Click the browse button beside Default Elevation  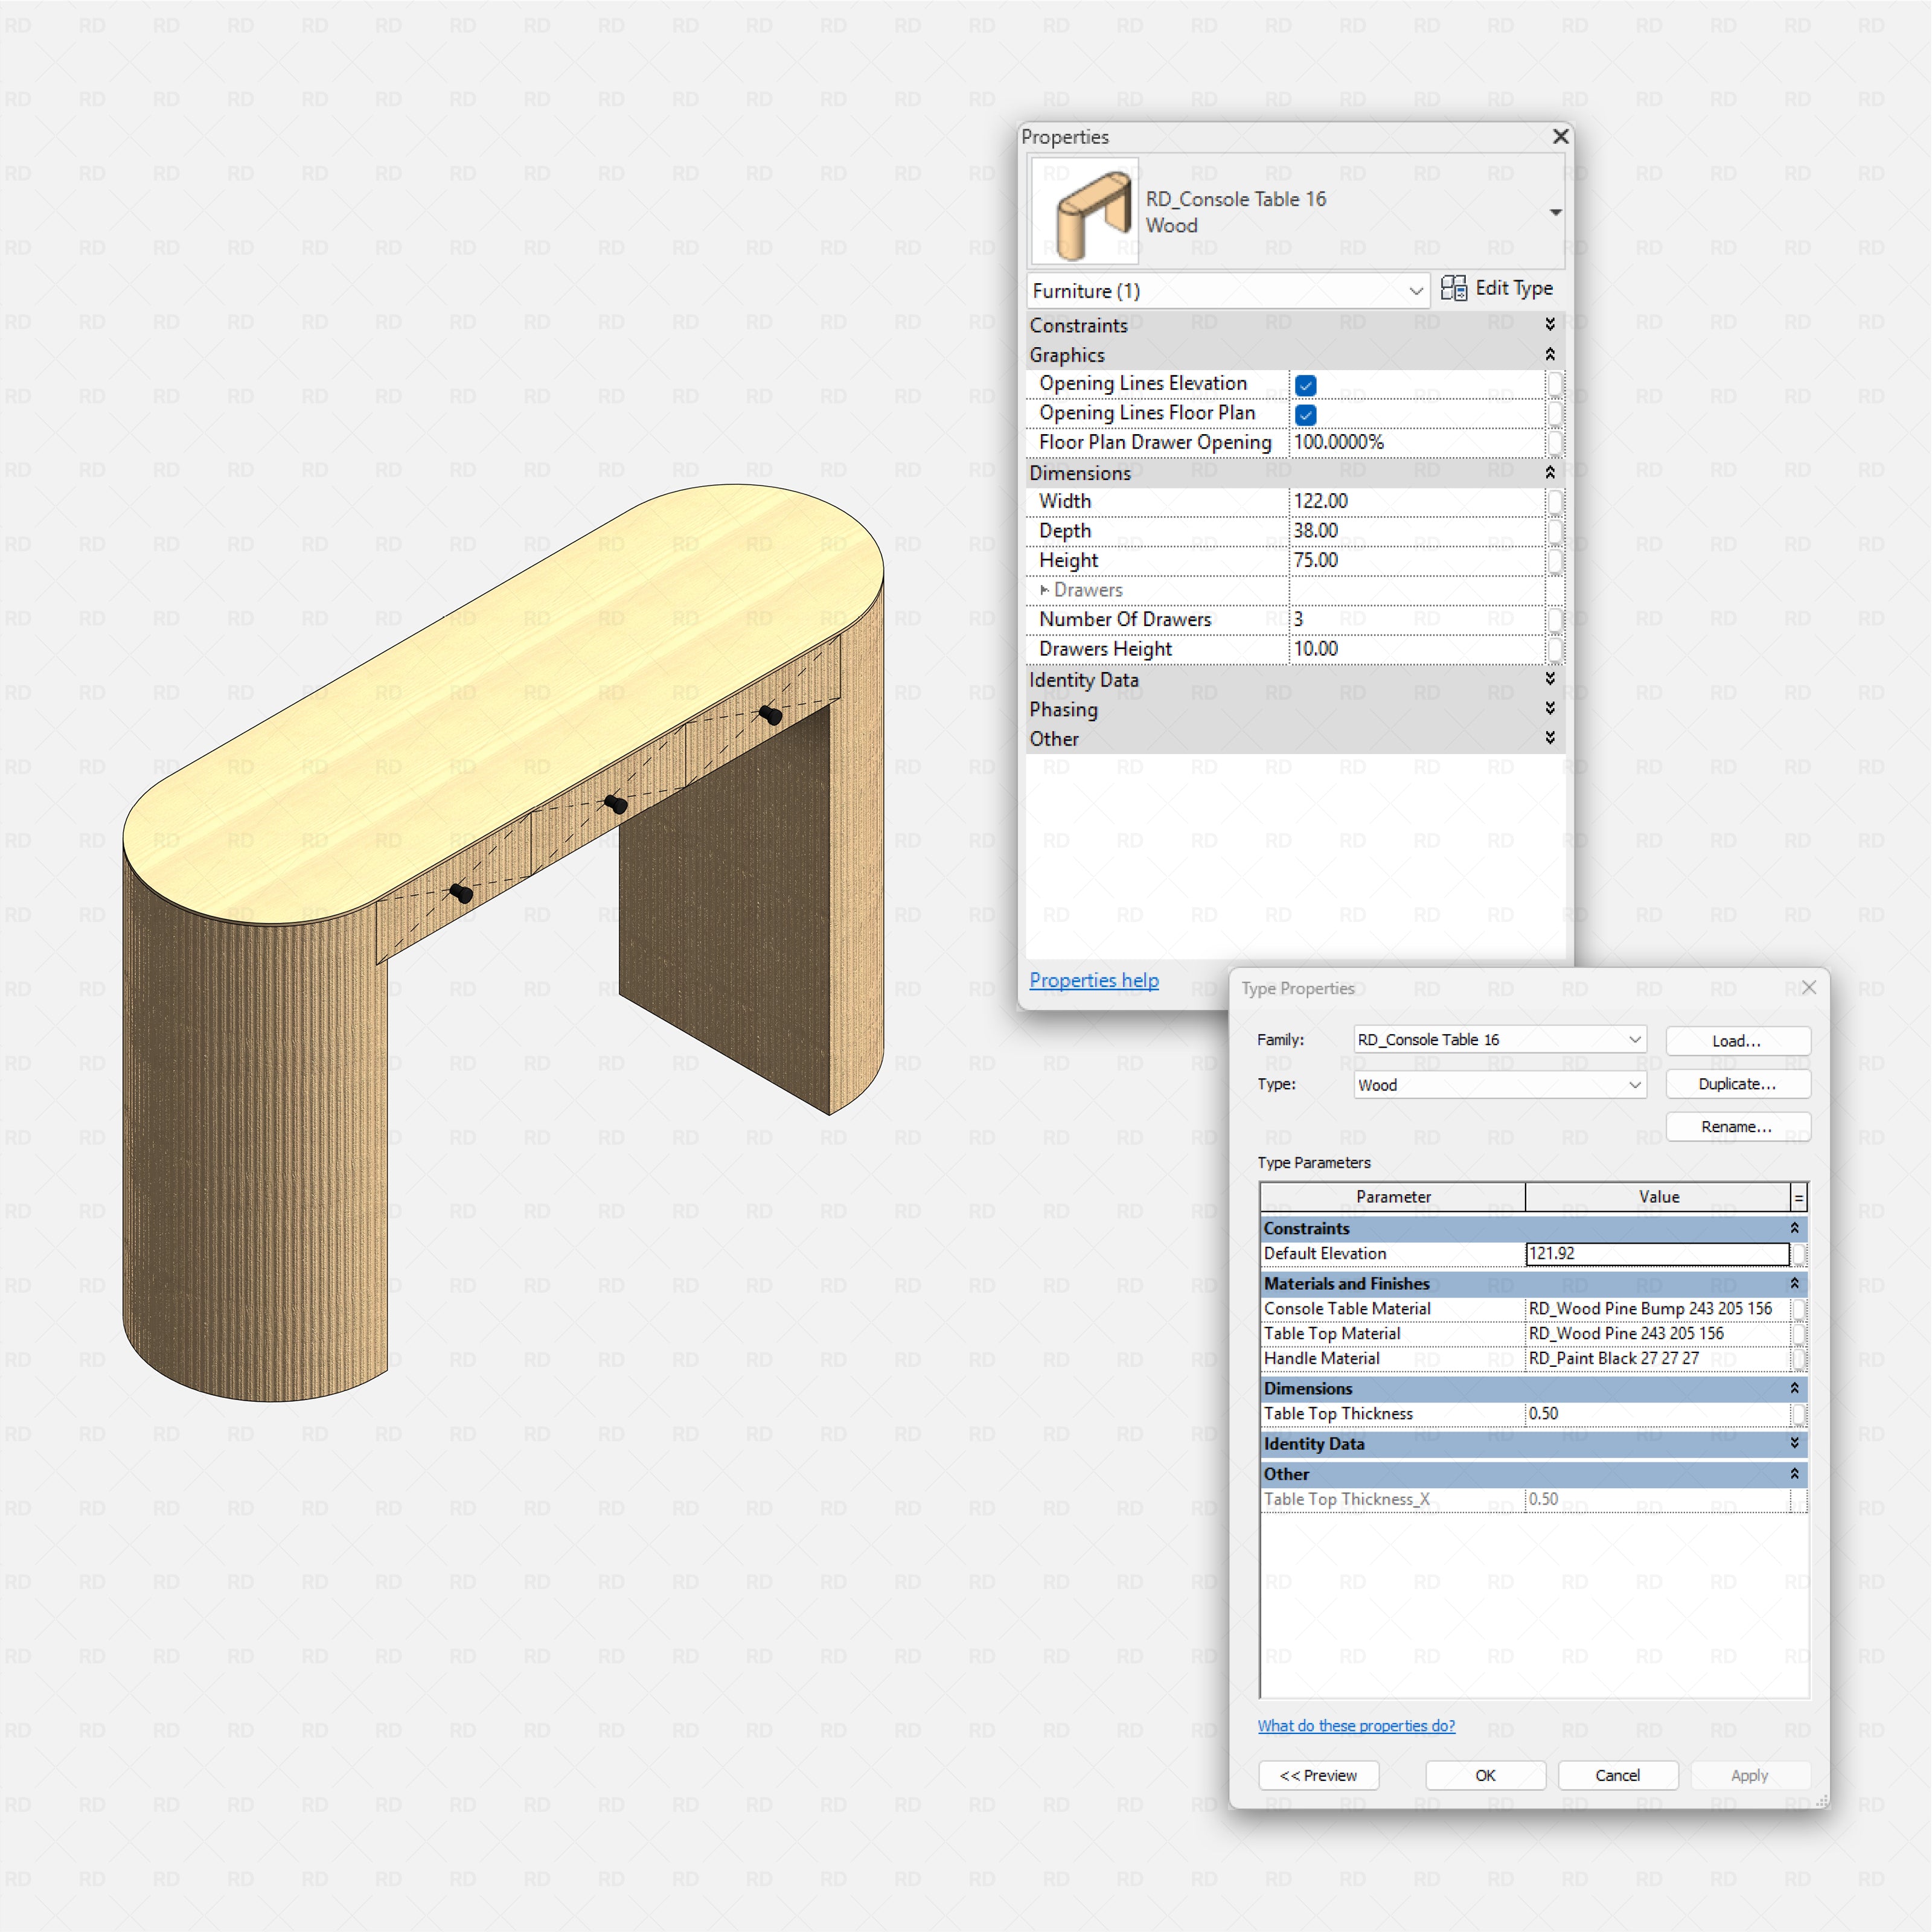coord(1797,1253)
